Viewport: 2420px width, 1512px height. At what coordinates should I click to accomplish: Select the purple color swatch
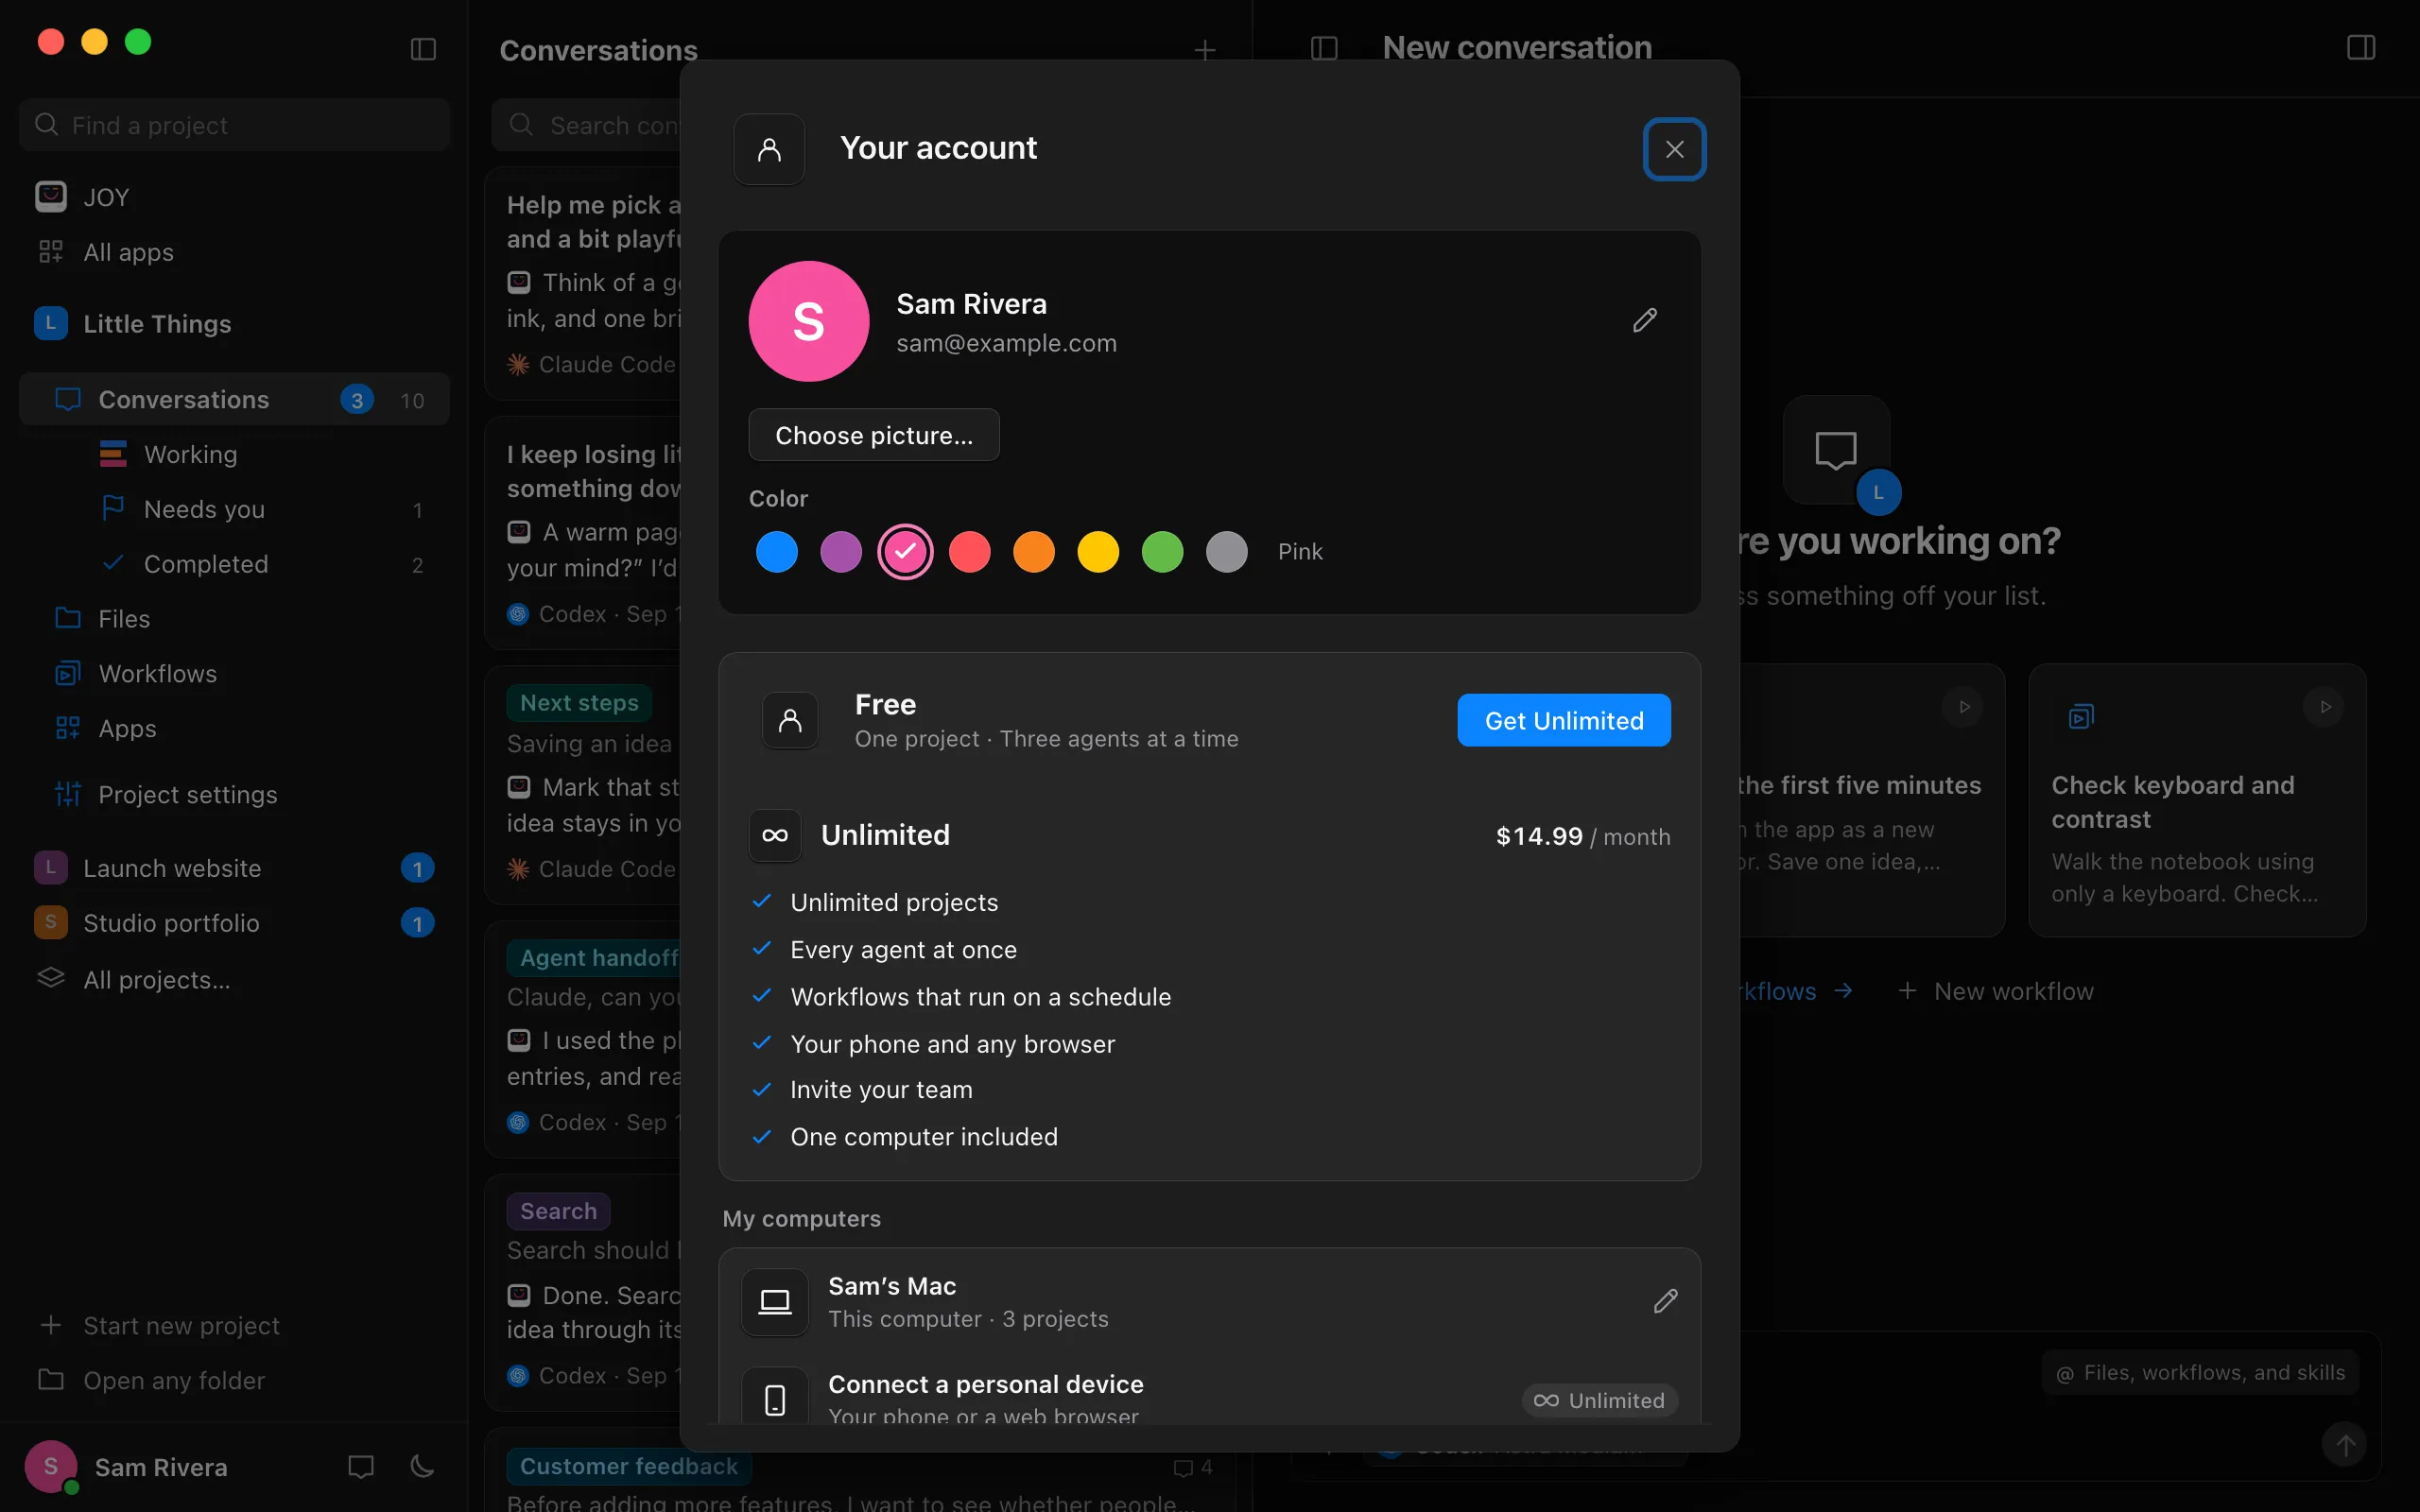tap(841, 552)
